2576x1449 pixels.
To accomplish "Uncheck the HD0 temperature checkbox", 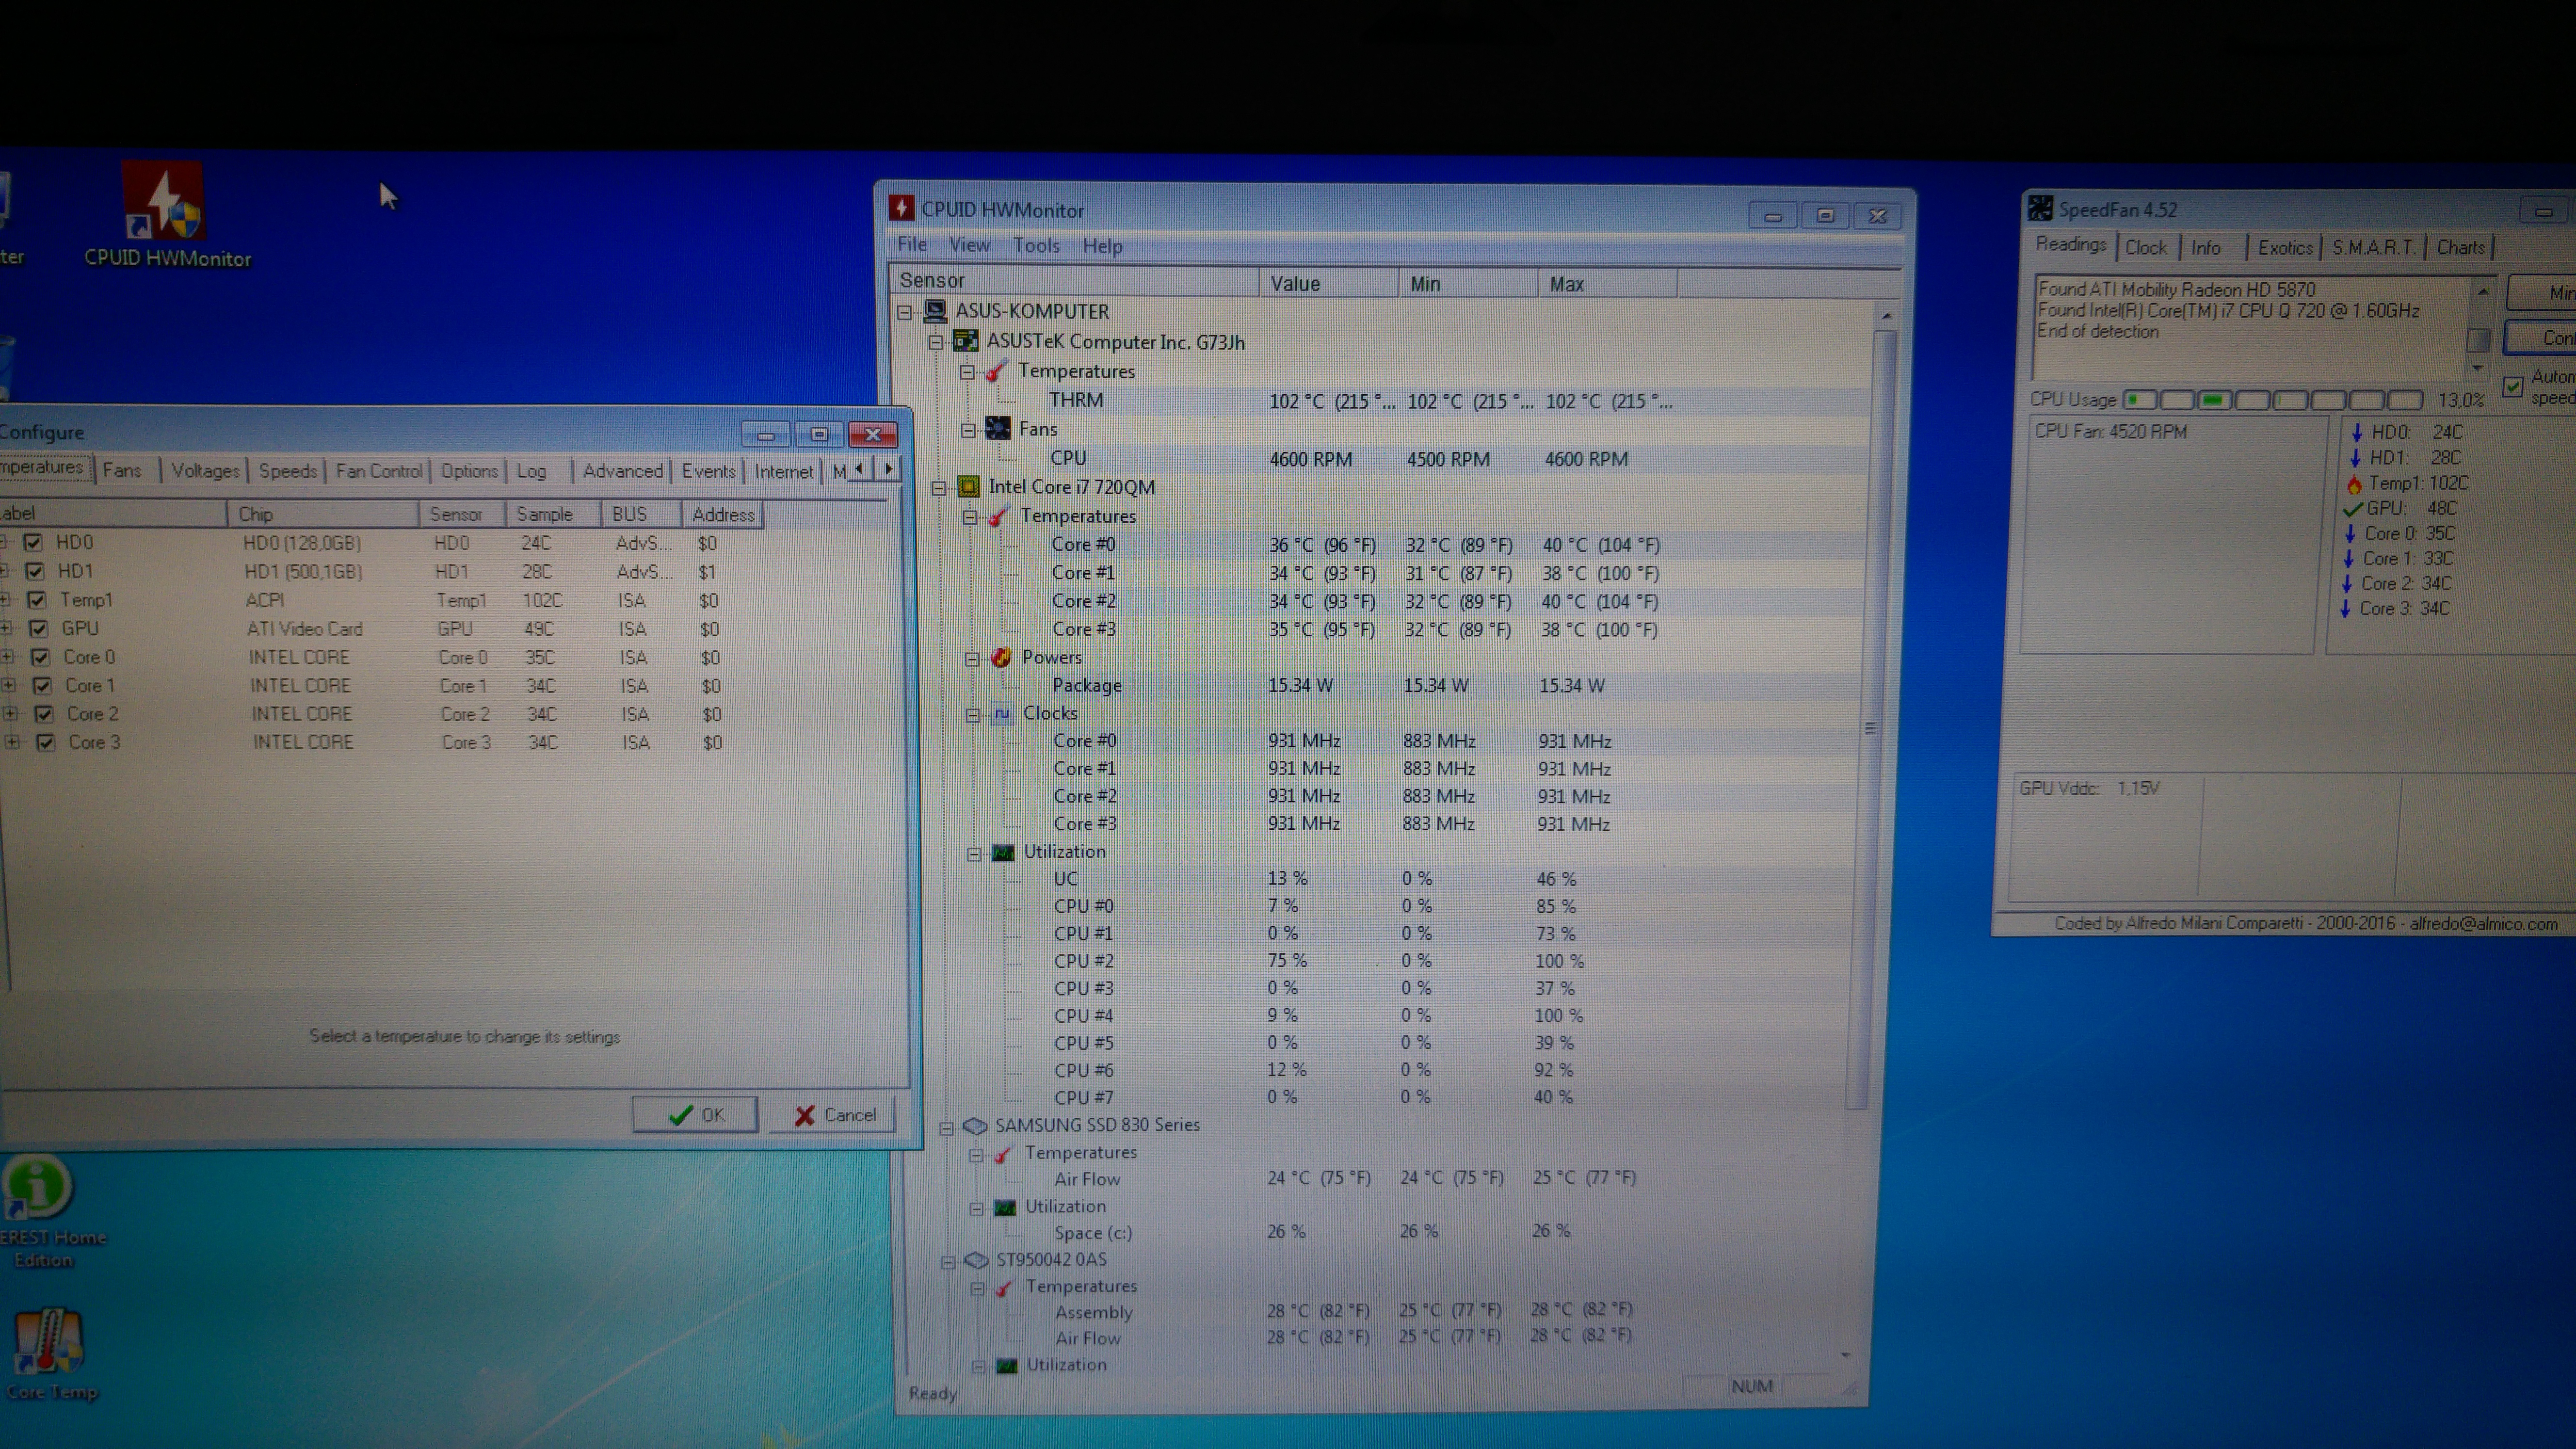I will coord(33,542).
